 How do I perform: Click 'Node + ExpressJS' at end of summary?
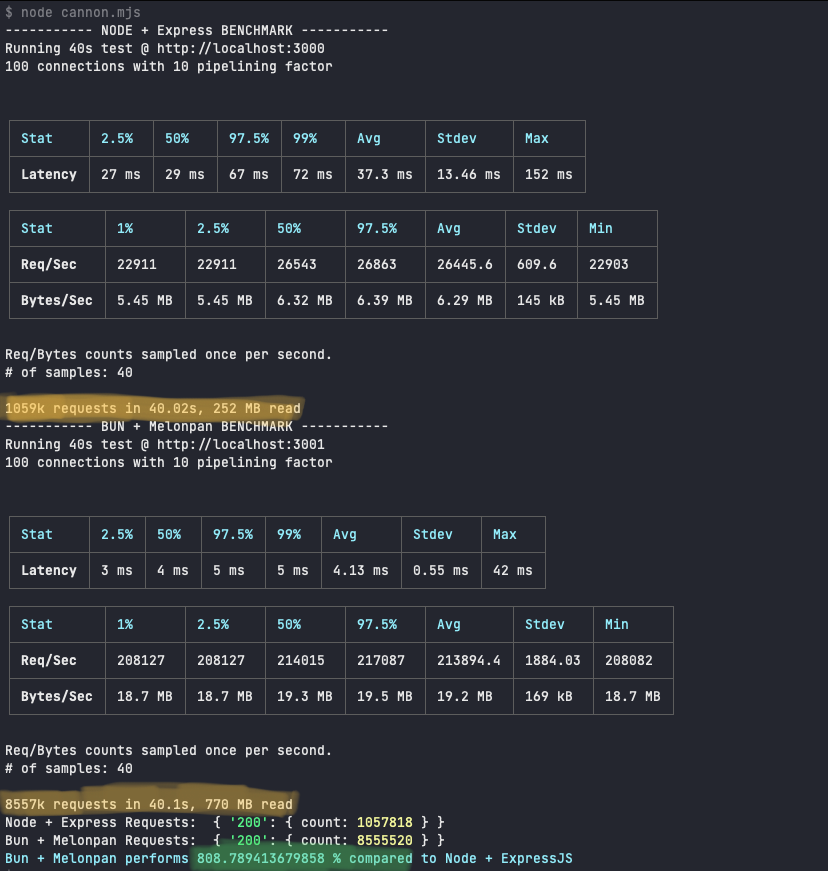click(509, 858)
